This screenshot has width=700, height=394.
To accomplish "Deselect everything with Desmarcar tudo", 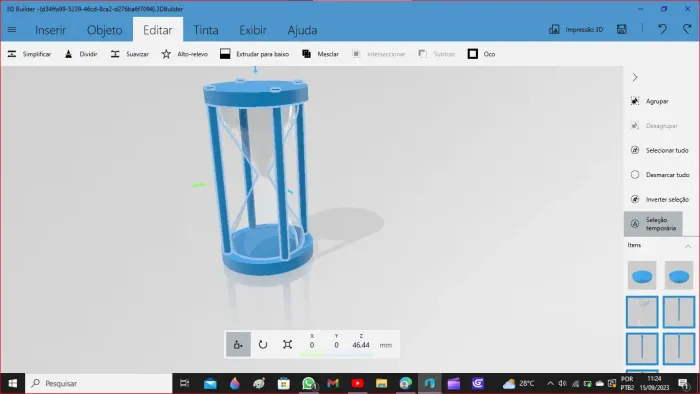I will click(660, 175).
